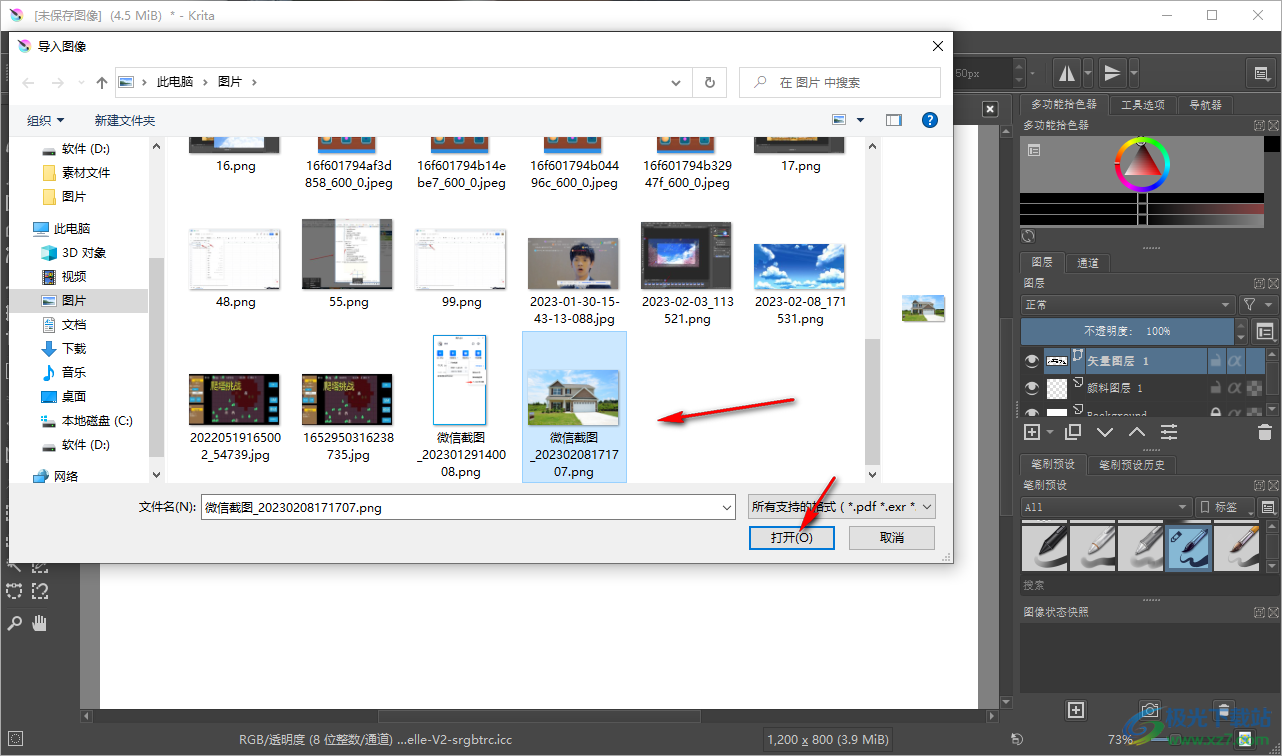1282x756 pixels.
Task: Open the layer filter funnel dropdown
Action: click(x=1259, y=304)
